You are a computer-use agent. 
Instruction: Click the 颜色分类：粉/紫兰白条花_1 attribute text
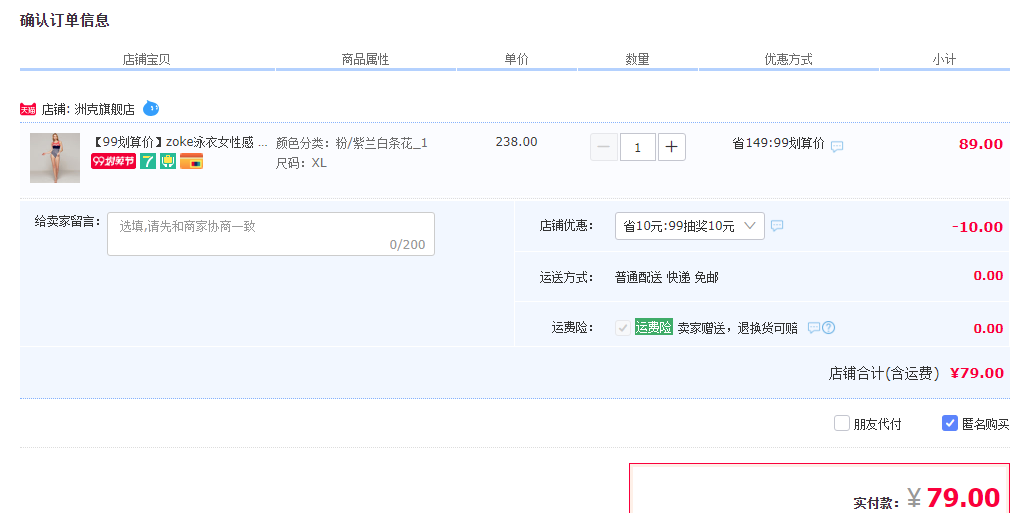pos(352,143)
